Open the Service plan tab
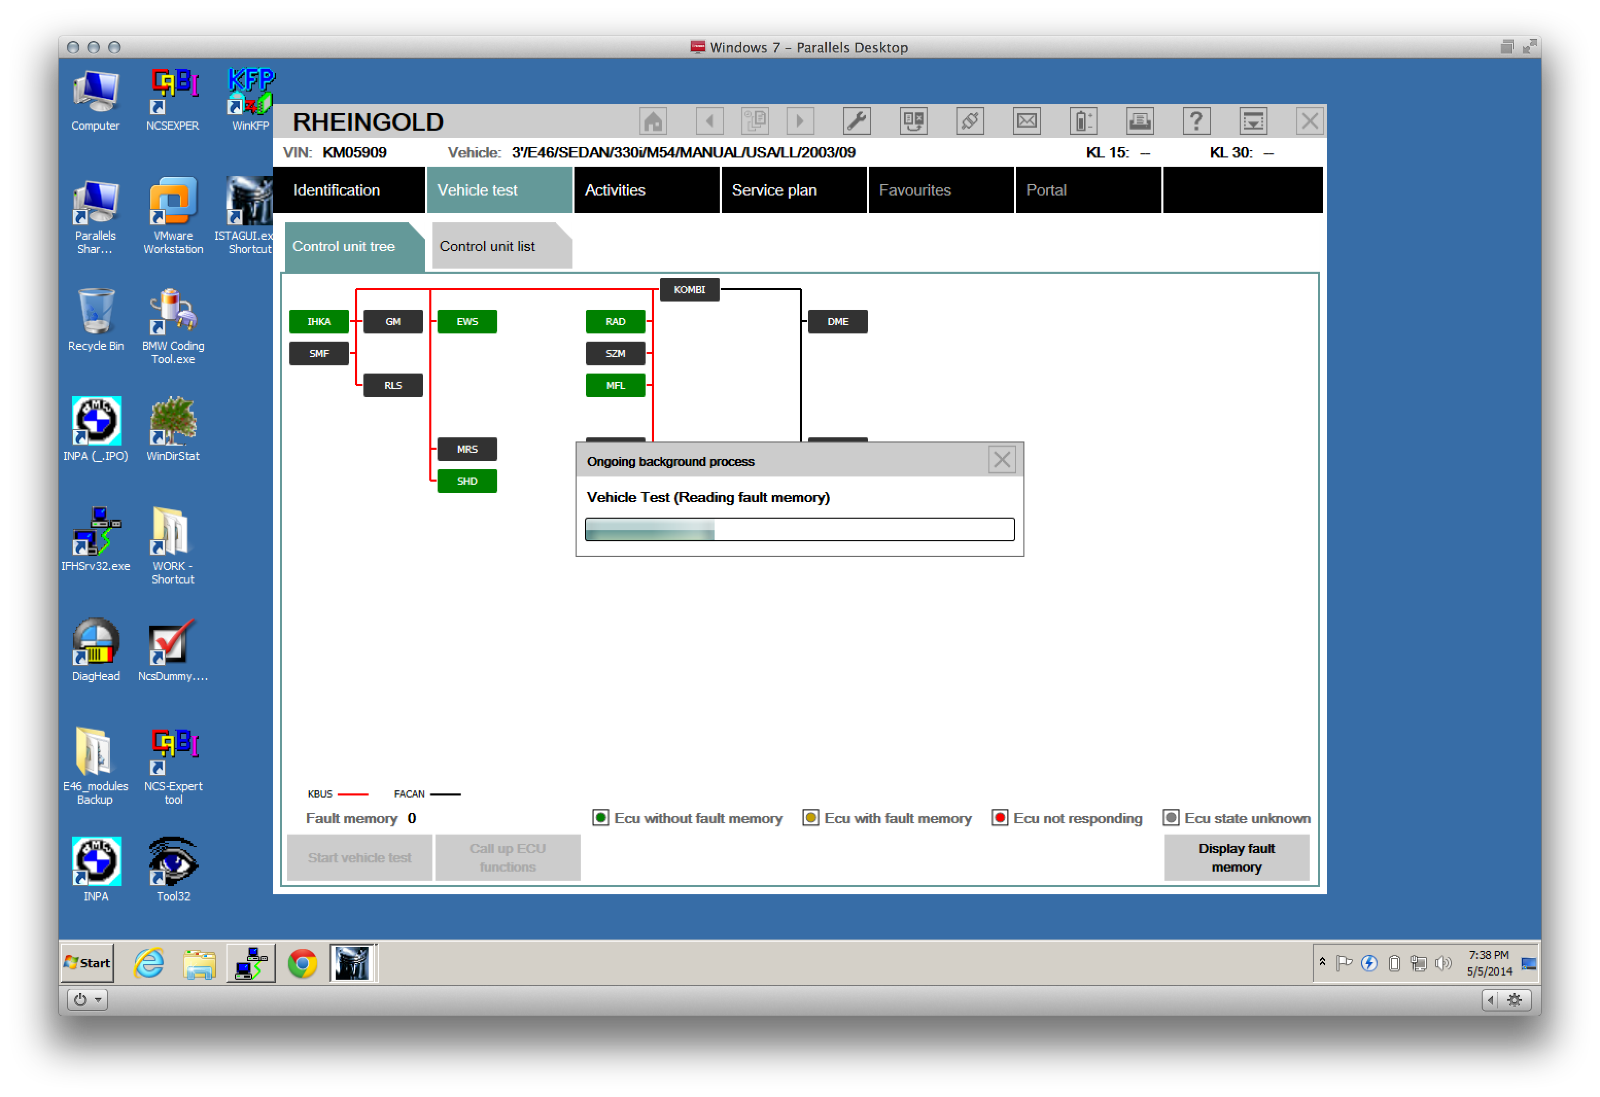1600x1097 pixels. 793,190
